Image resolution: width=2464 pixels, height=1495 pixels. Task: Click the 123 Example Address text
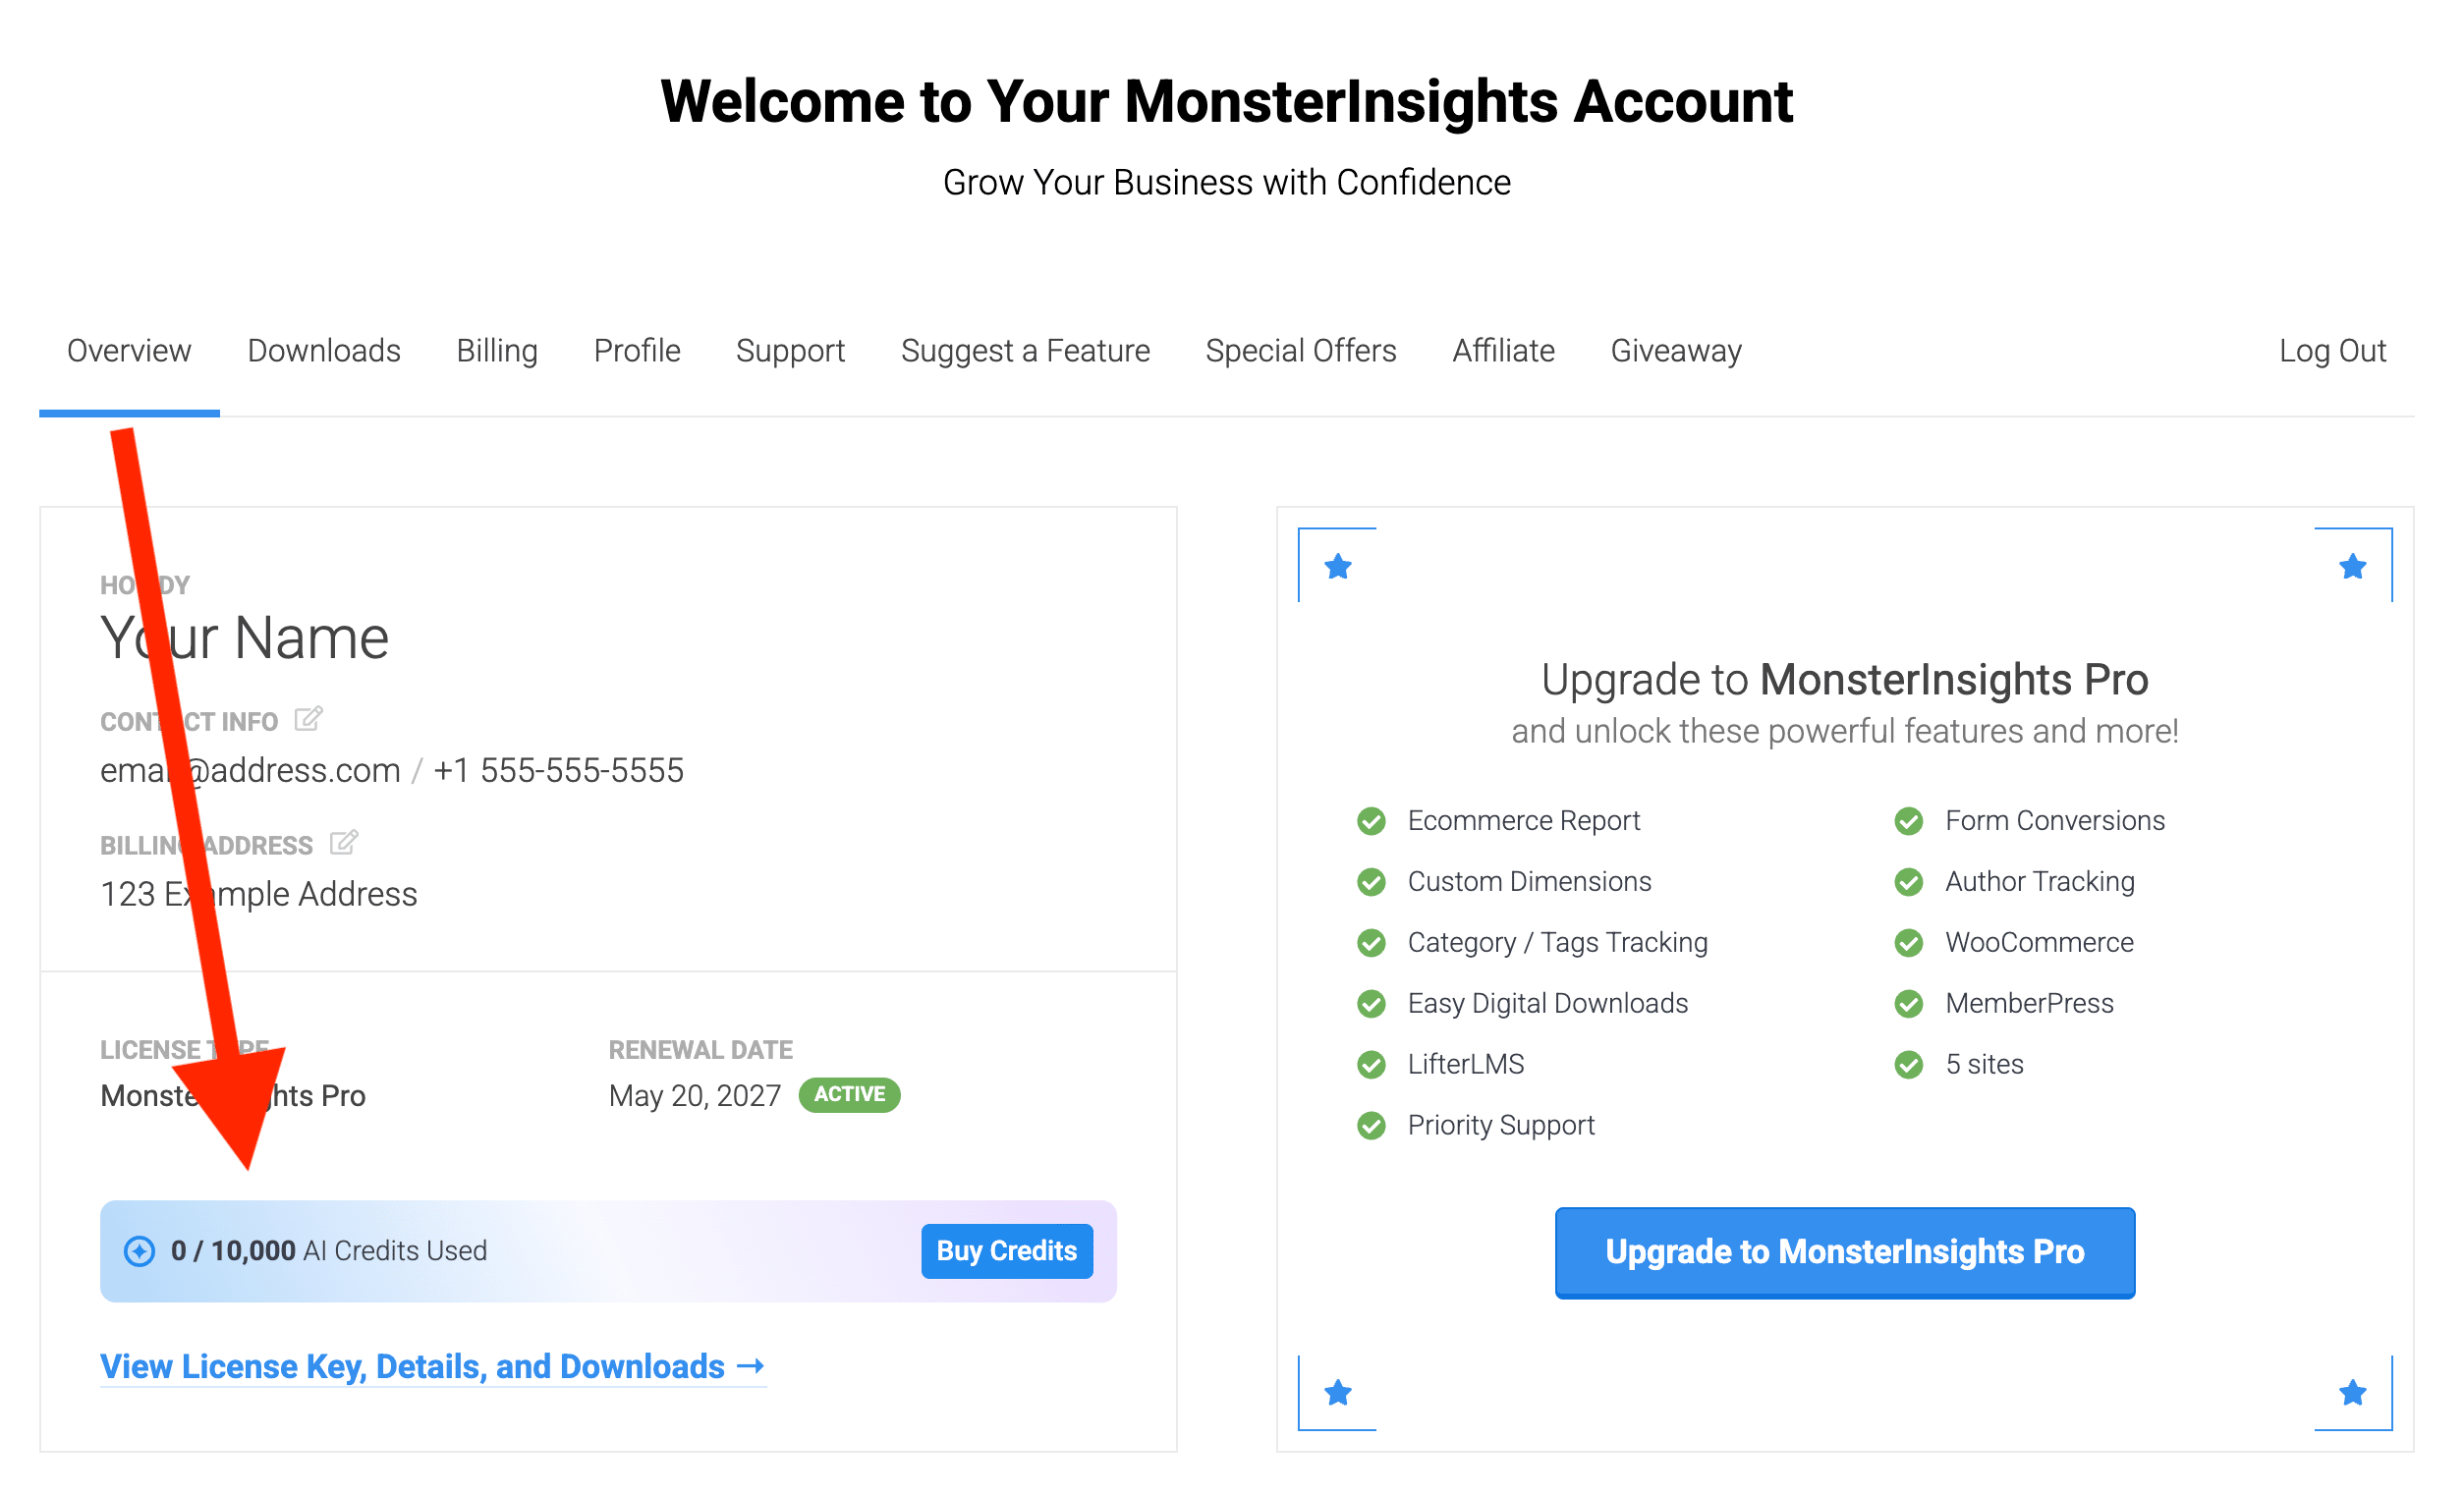pos(260,897)
